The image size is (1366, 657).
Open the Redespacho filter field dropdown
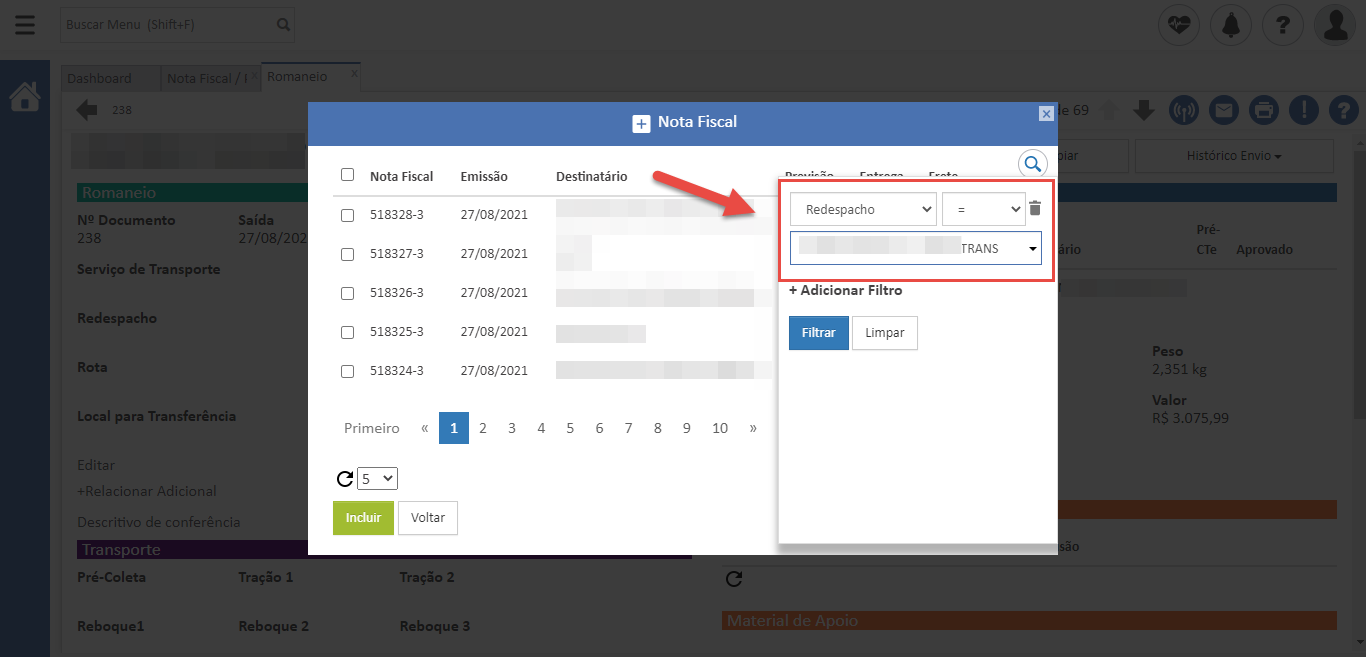863,210
